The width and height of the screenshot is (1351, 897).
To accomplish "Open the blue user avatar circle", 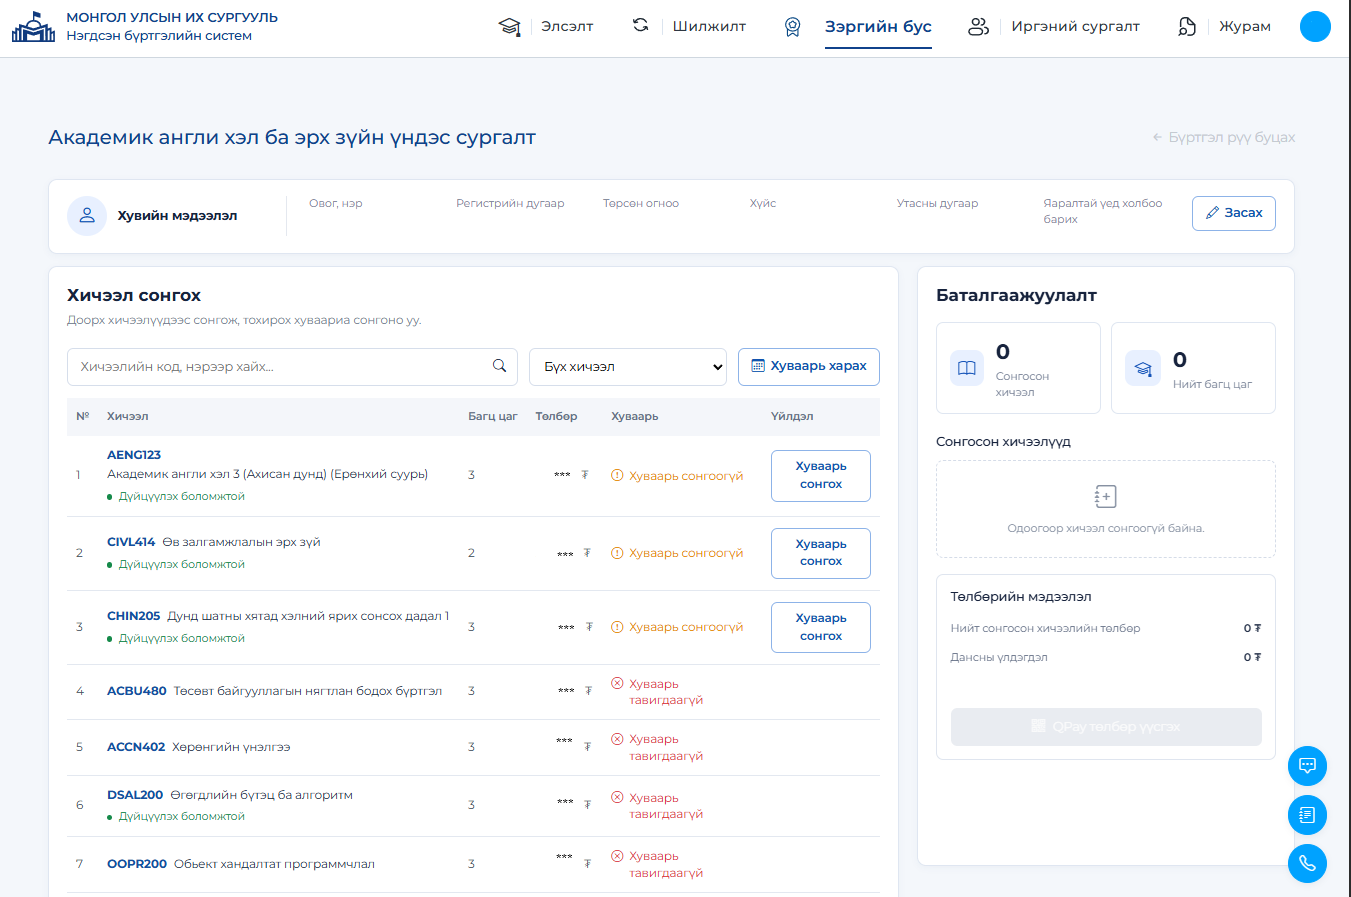I will [x=1315, y=26].
